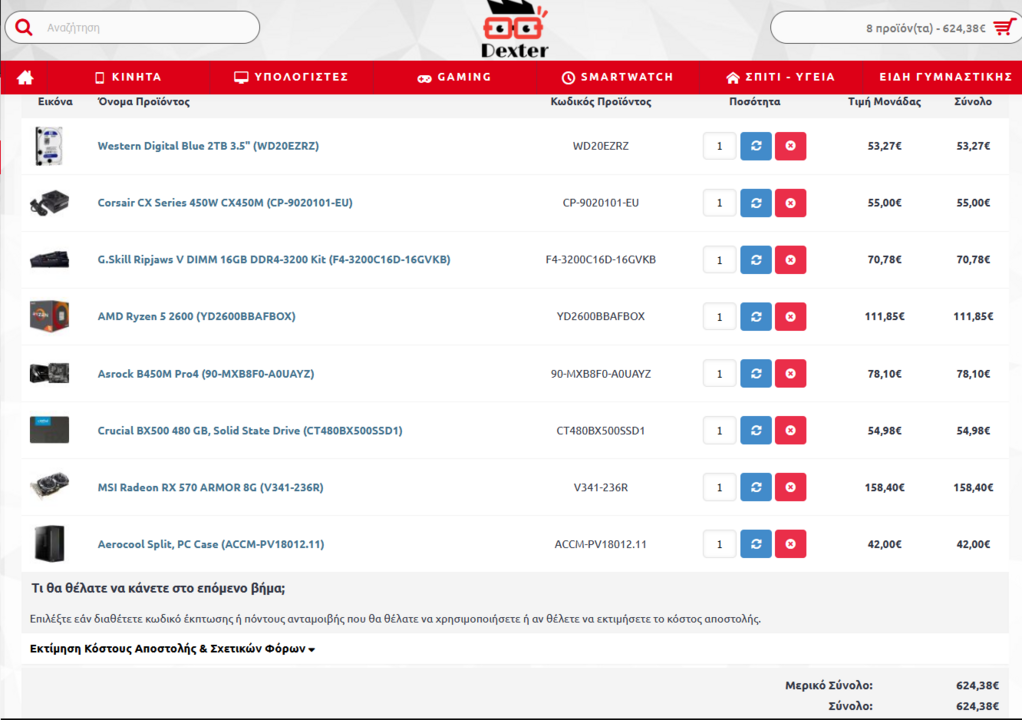
Task: Click quantity field for Crucial BX500
Action: [x=720, y=430]
